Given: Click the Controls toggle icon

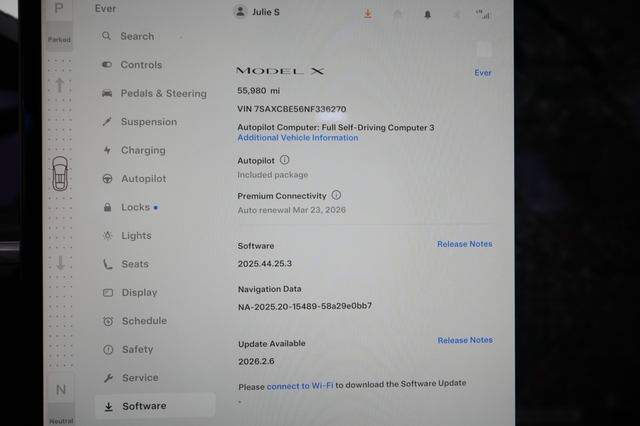Looking at the screenshot, I should (x=107, y=64).
